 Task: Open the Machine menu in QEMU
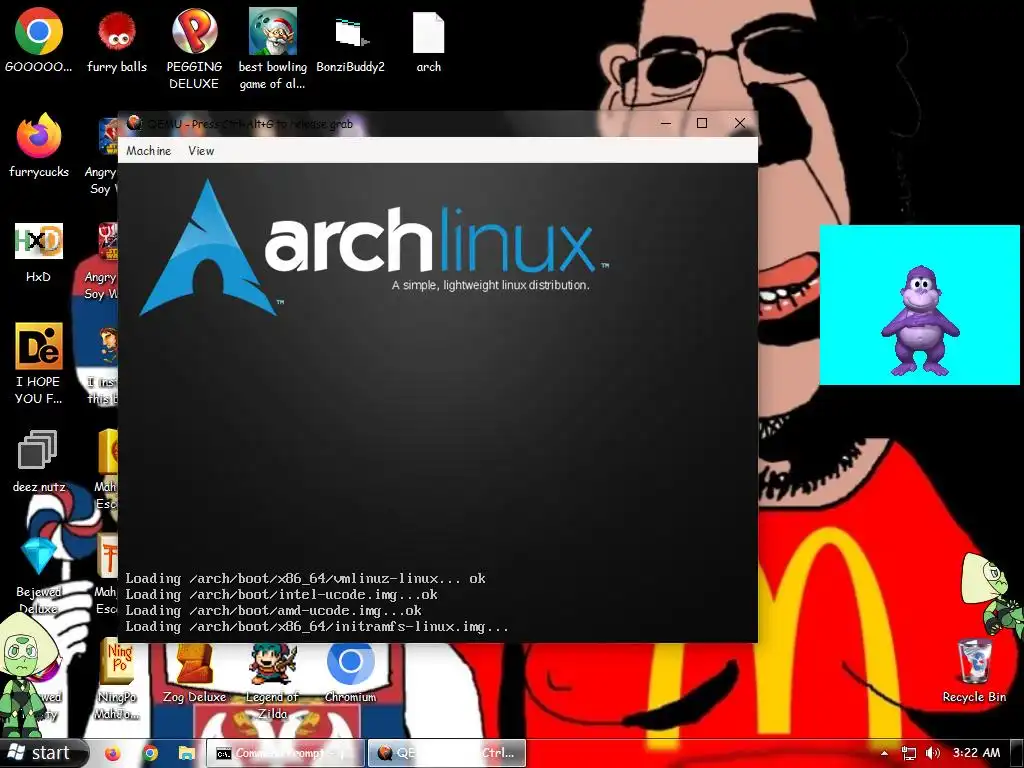148,151
